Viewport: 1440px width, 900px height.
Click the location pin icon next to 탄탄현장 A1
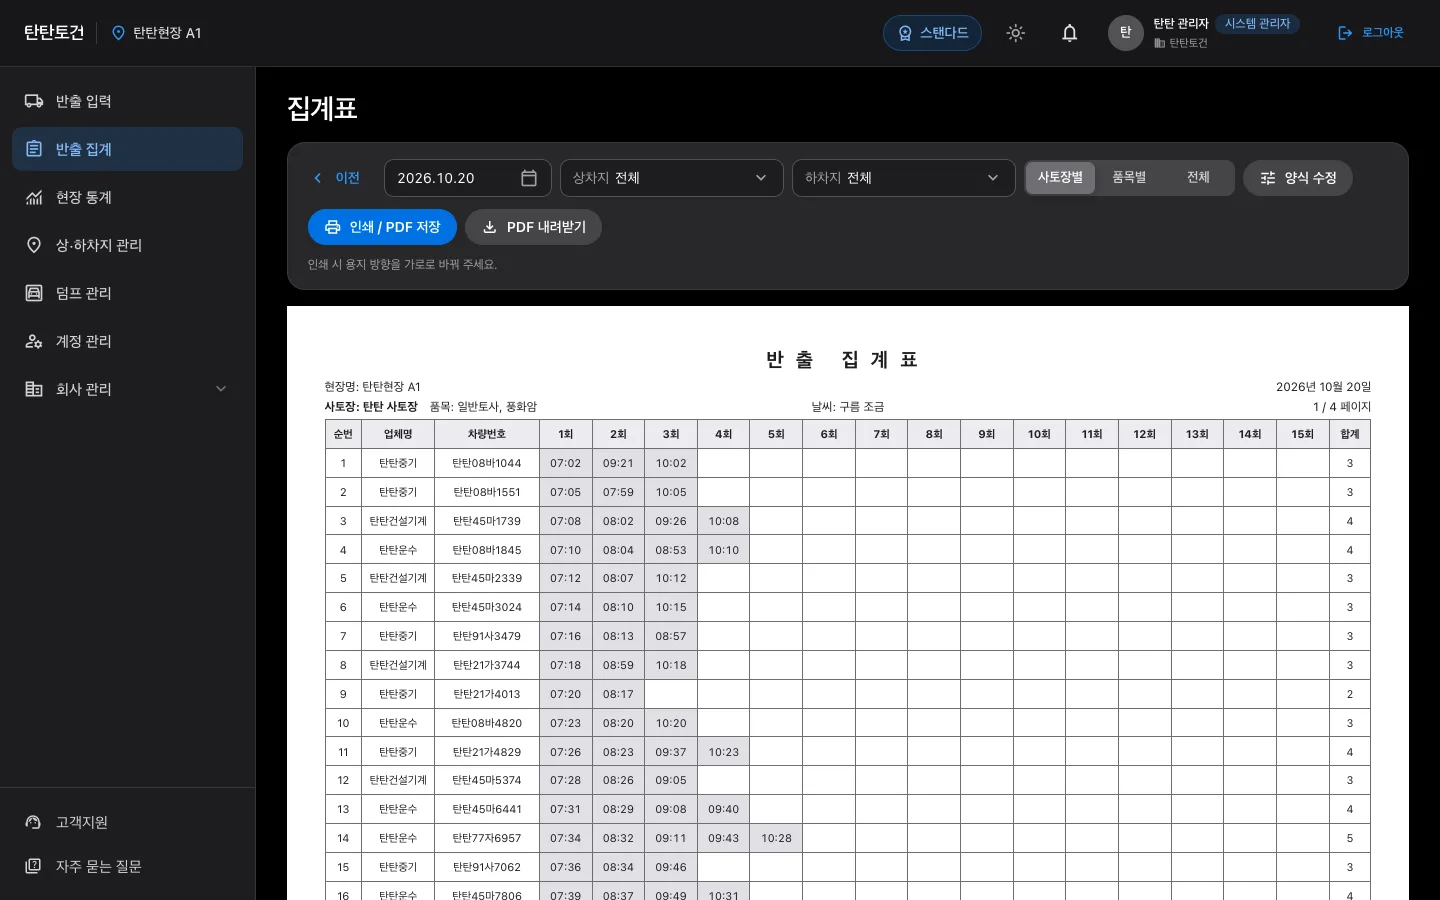pos(118,33)
